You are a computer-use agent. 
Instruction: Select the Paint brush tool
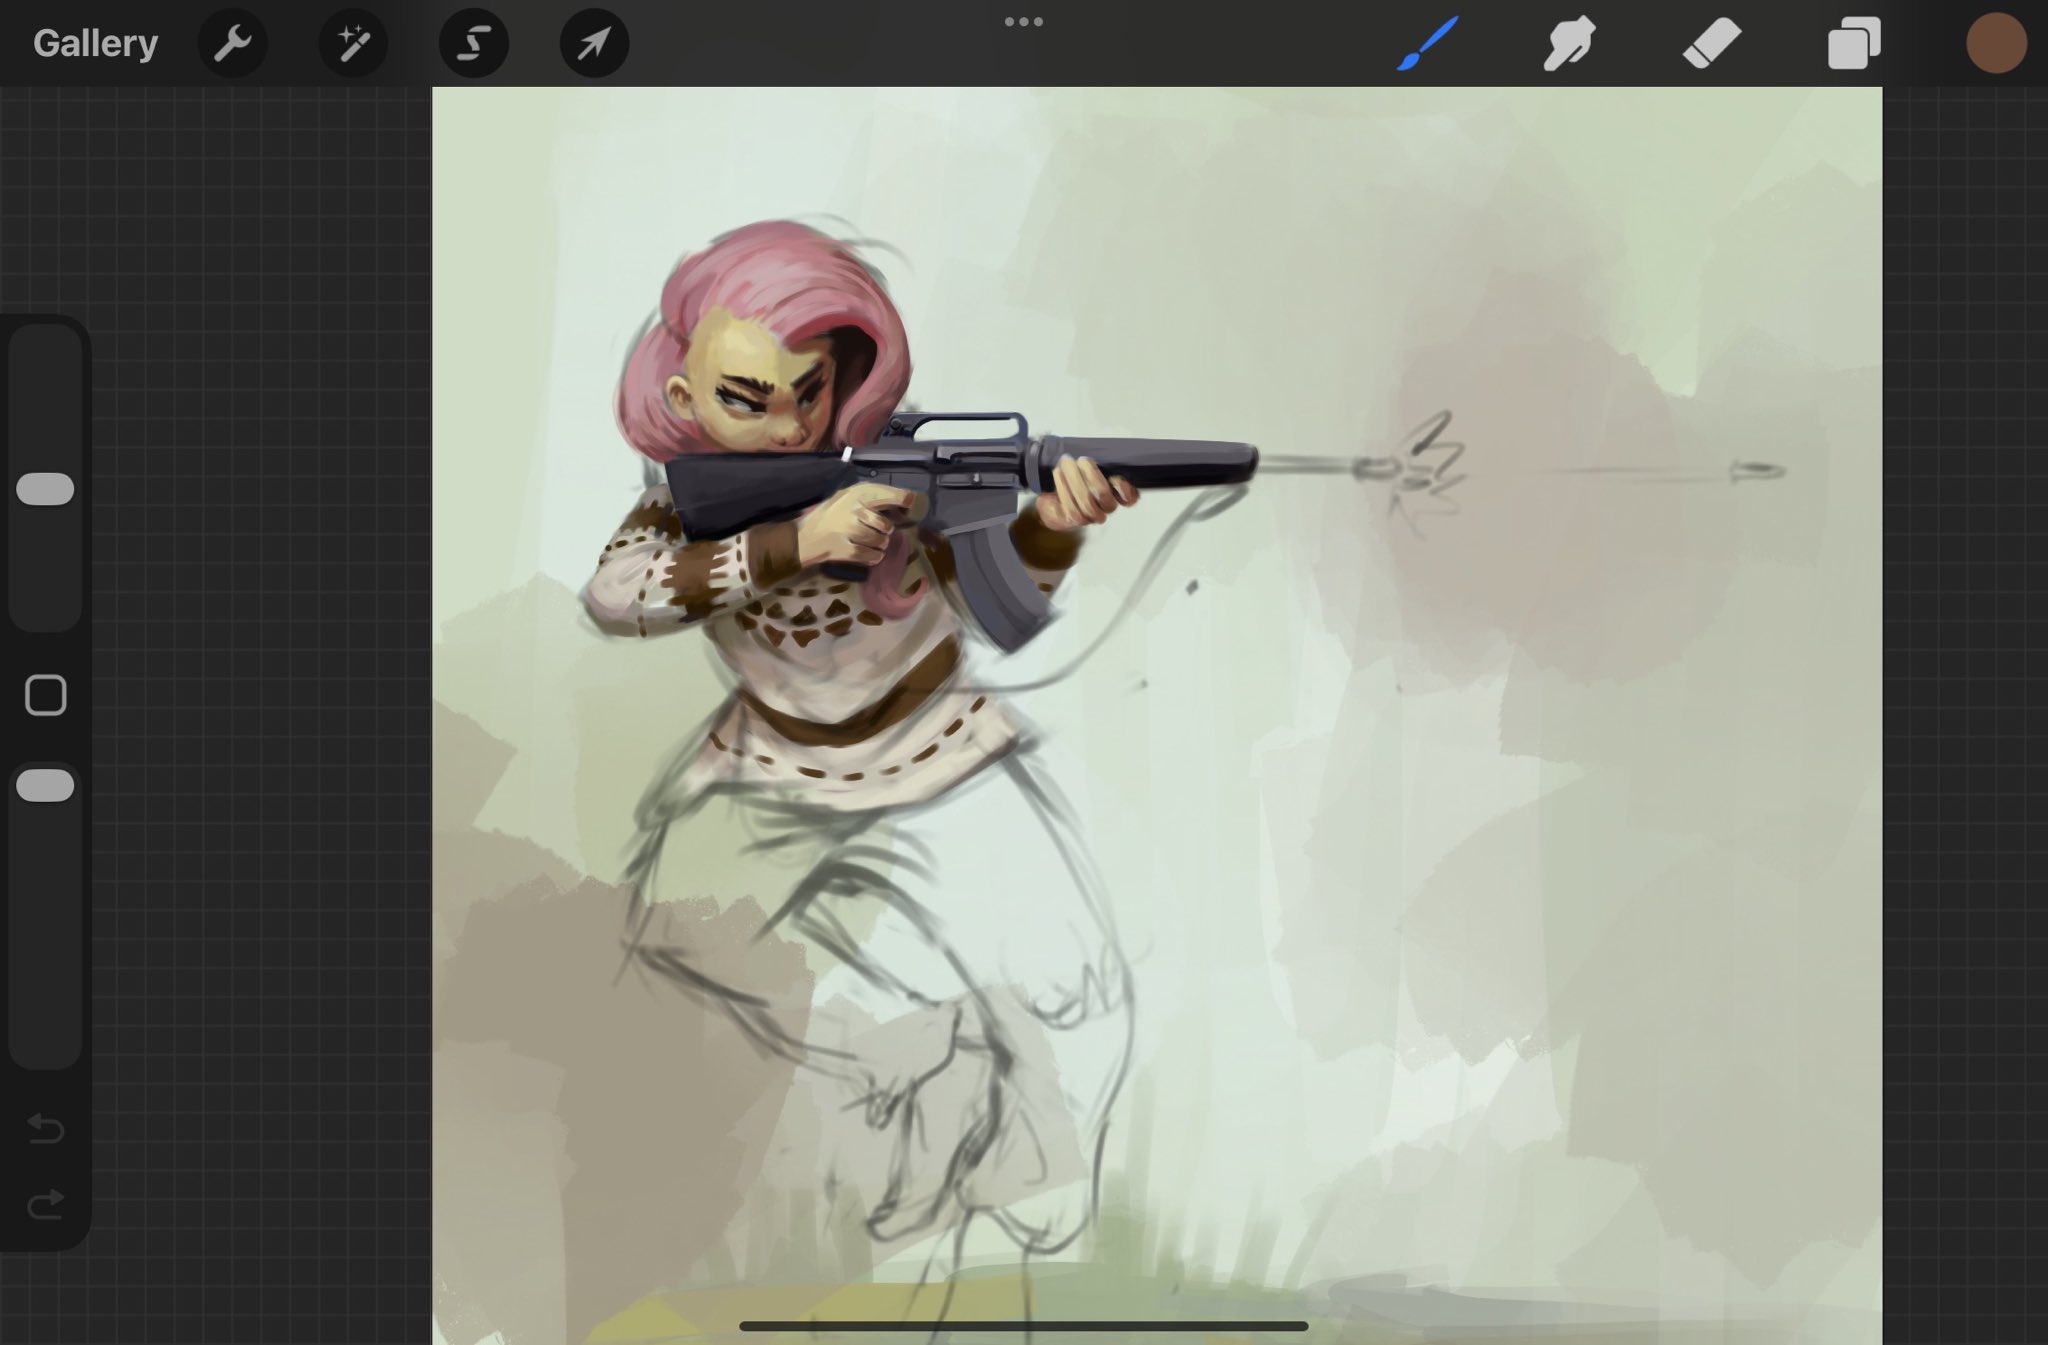[x=1427, y=43]
